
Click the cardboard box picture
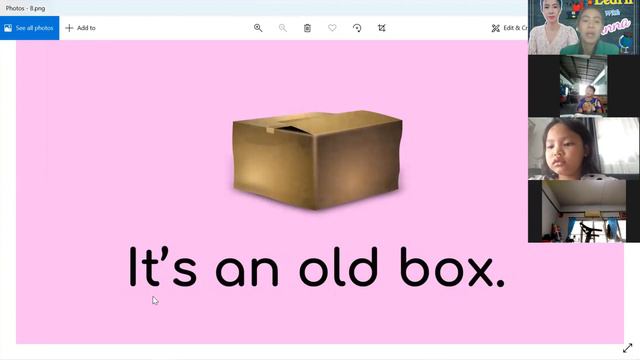coord(318,160)
